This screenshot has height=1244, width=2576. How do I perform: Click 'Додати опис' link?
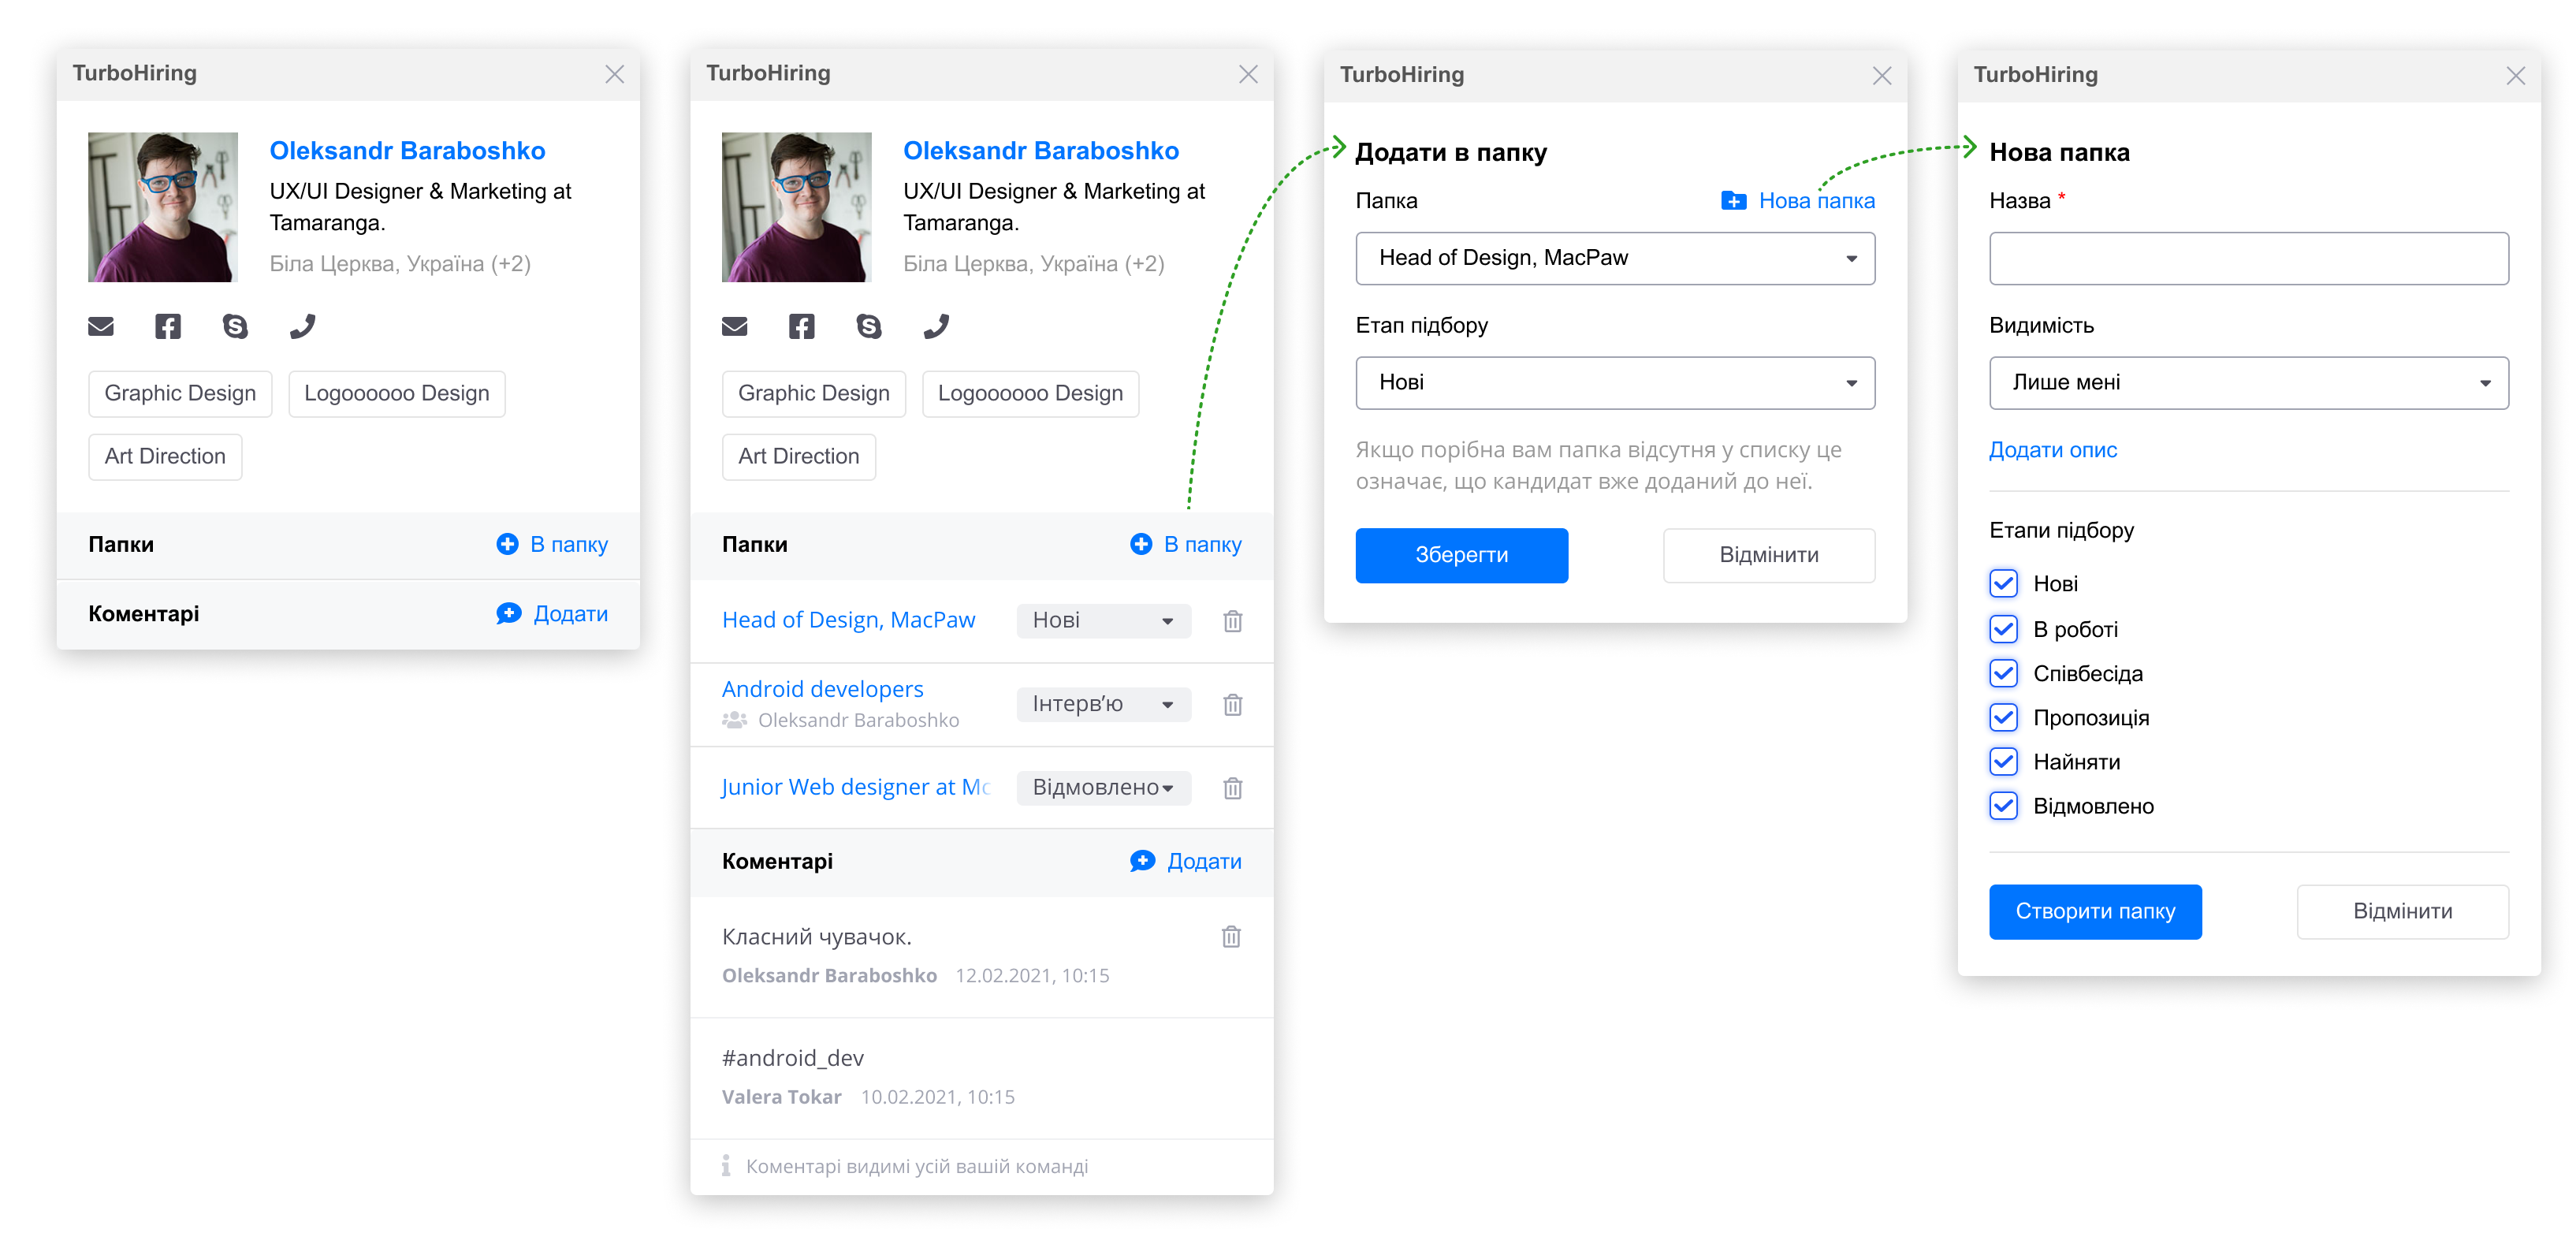tap(2053, 450)
